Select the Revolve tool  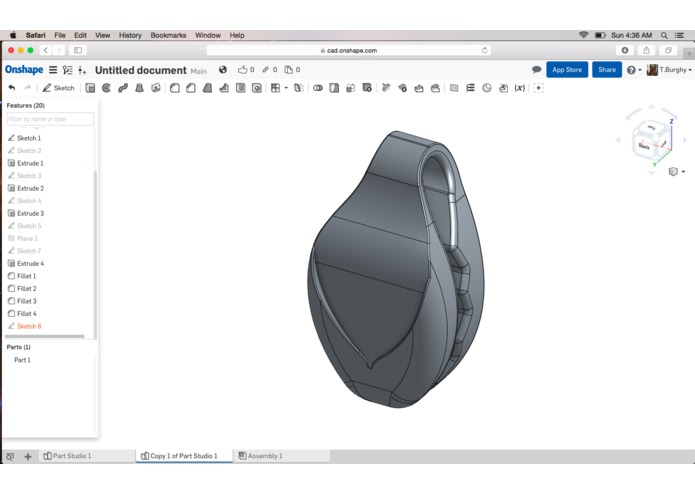click(x=106, y=88)
